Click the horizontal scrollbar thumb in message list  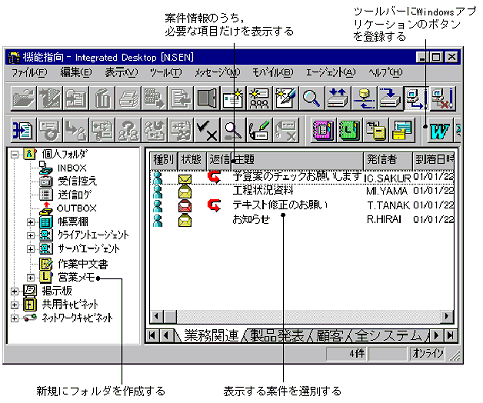[x=170, y=316]
